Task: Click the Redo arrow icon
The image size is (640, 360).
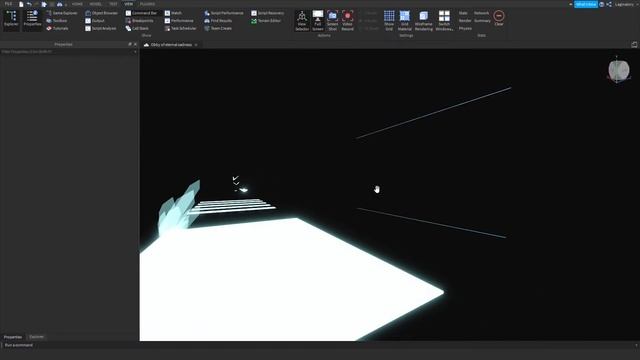Action: pos(36,4)
